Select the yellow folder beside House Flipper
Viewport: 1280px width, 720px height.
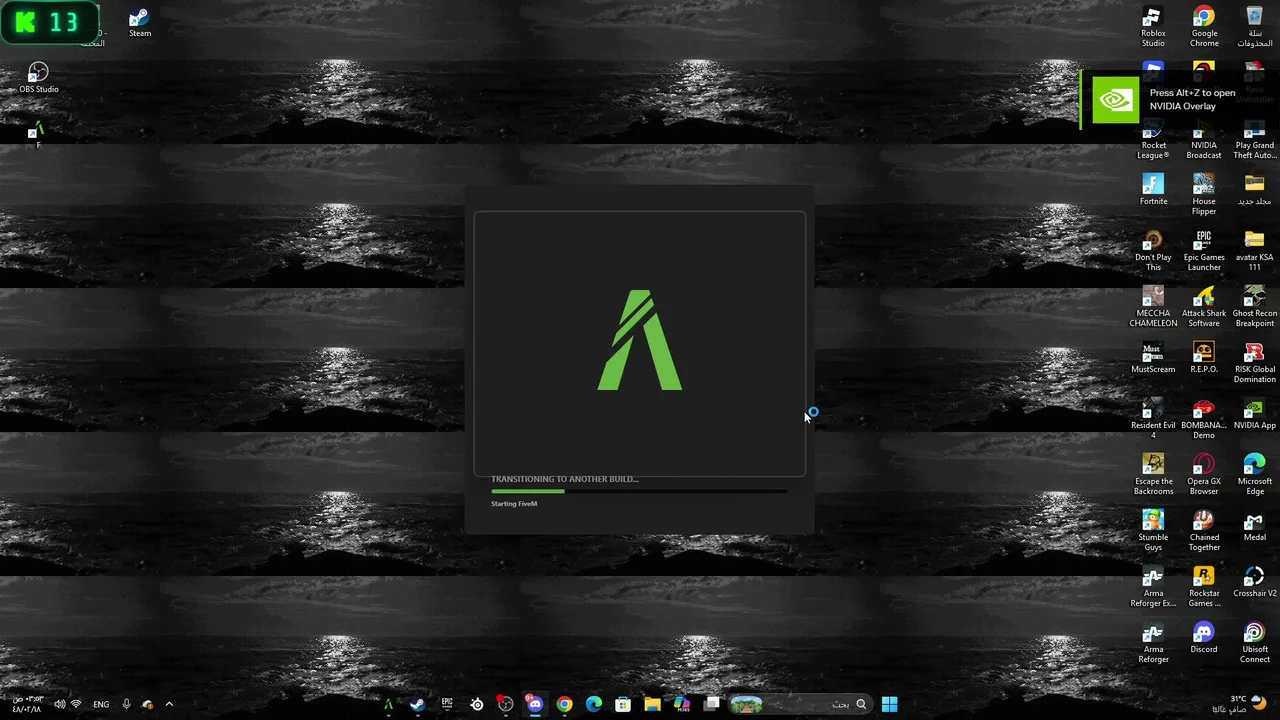point(1255,190)
